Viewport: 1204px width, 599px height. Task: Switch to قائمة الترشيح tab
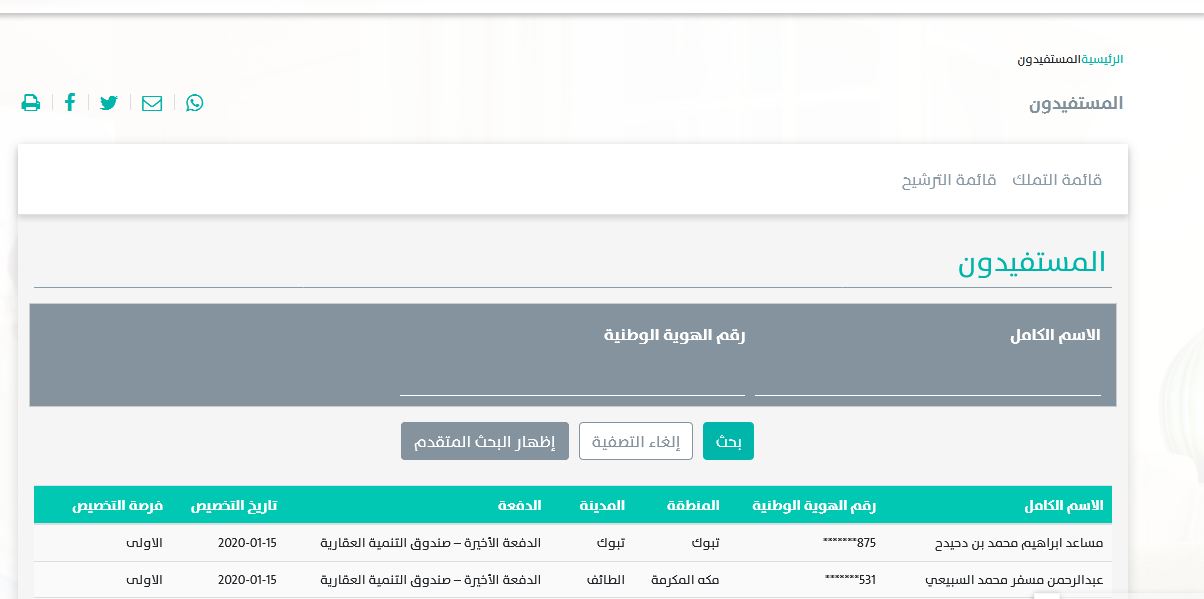(949, 180)
